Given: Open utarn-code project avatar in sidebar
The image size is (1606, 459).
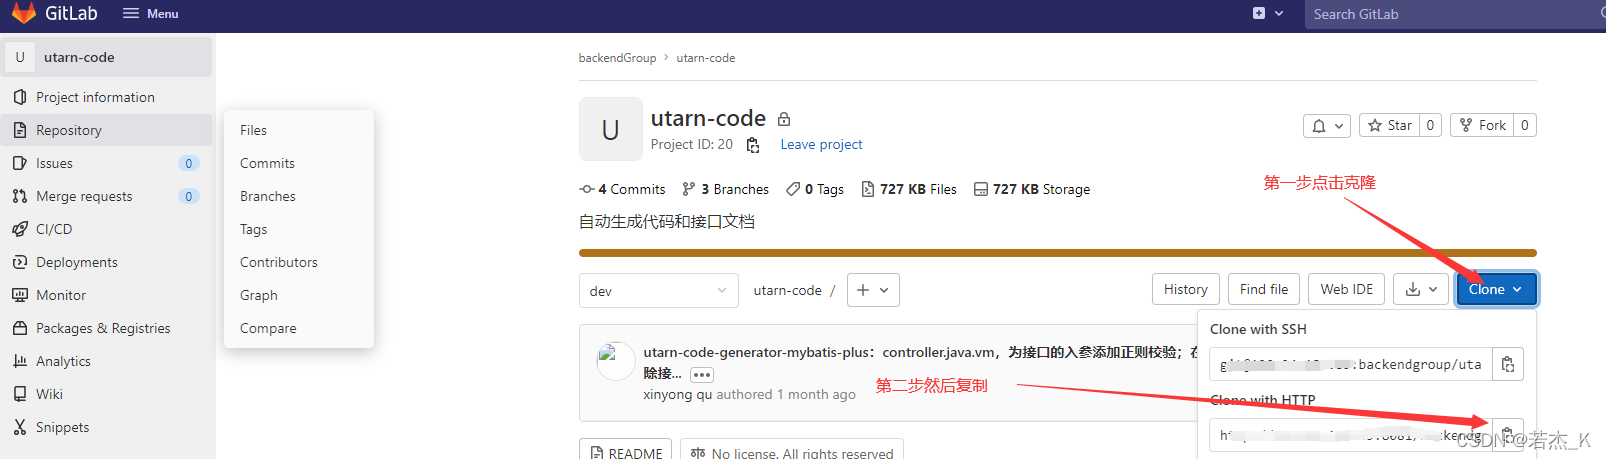Looking at the screenshot, I should point(20,57).
